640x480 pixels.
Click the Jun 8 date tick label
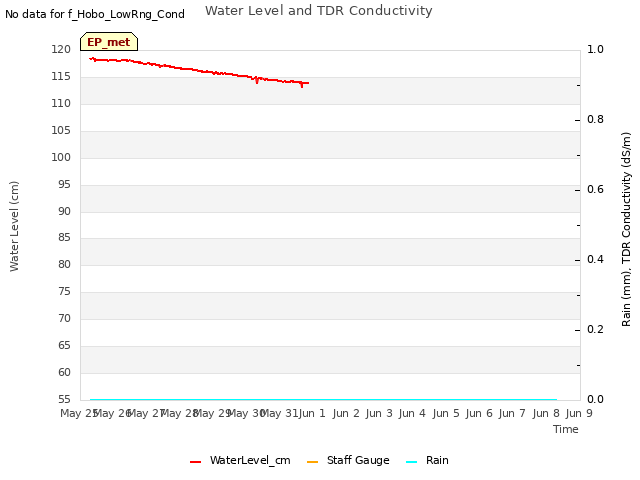click(546, 413)
